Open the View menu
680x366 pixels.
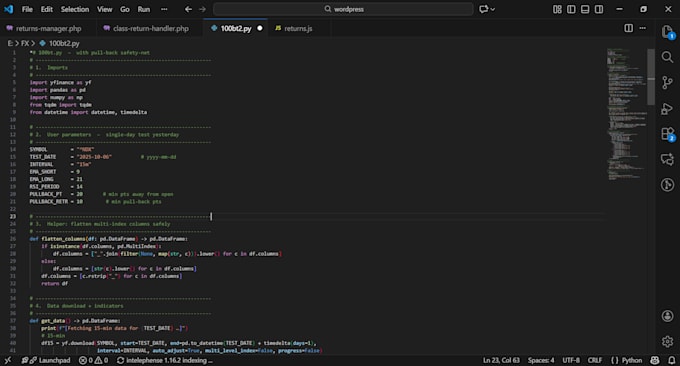click(x=104, y=9)
